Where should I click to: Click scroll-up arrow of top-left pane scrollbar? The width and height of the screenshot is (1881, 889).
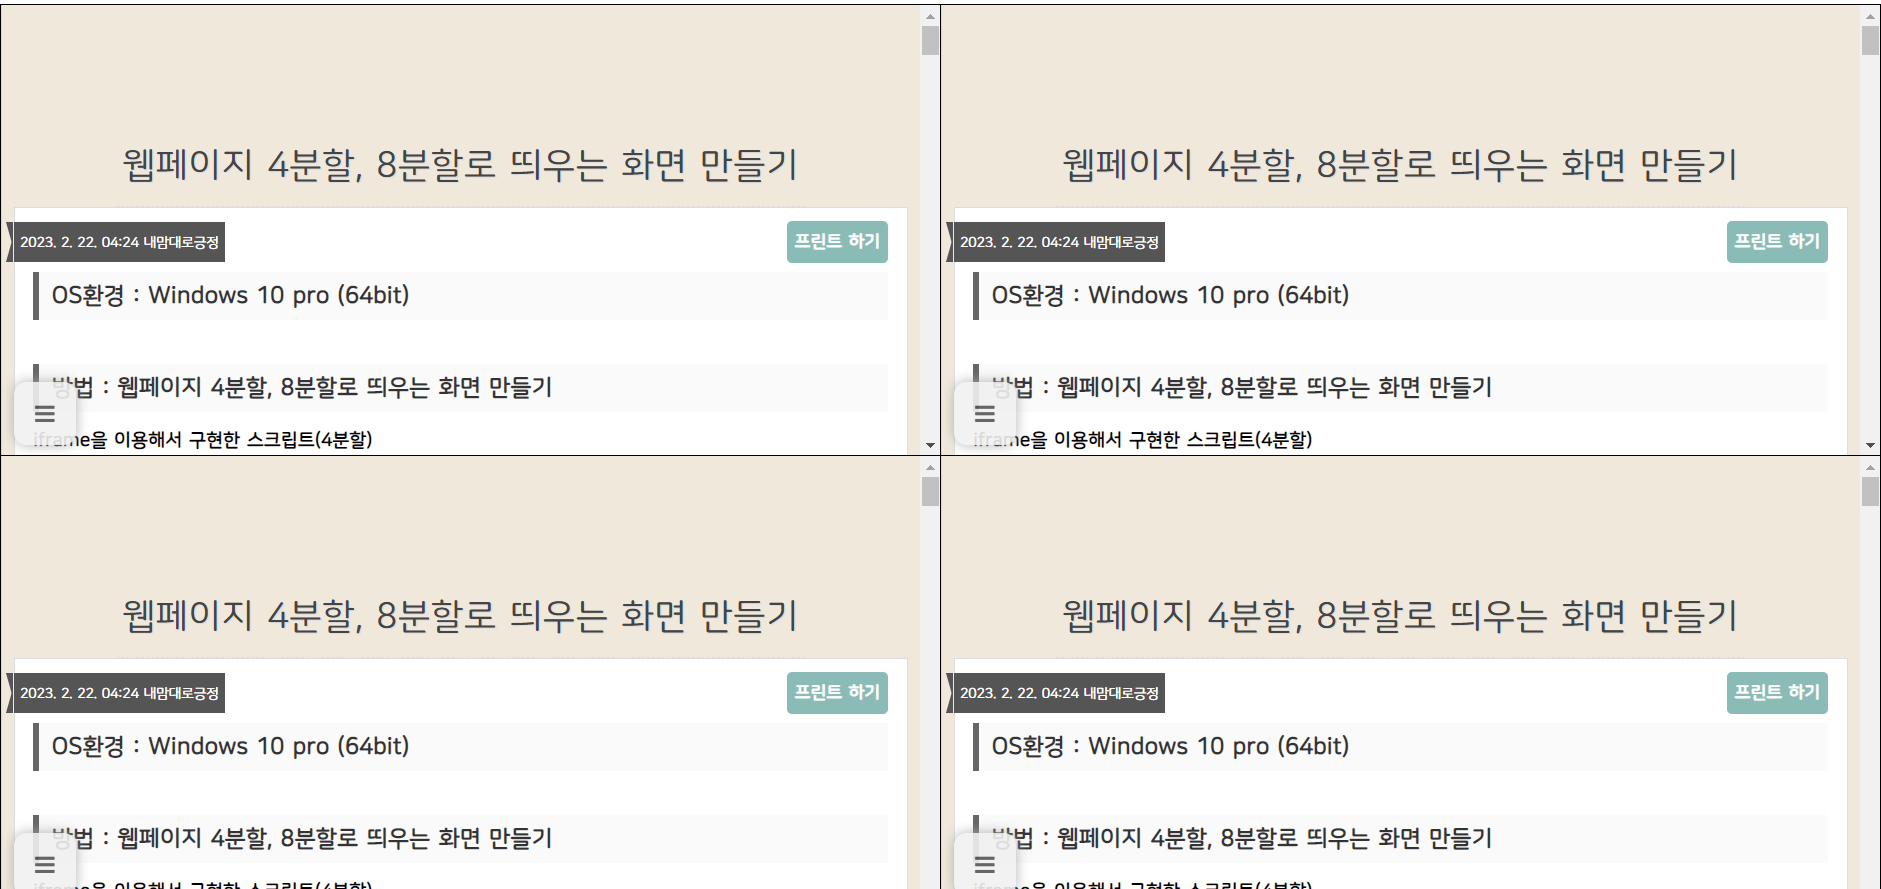click(x=930, y=16)
